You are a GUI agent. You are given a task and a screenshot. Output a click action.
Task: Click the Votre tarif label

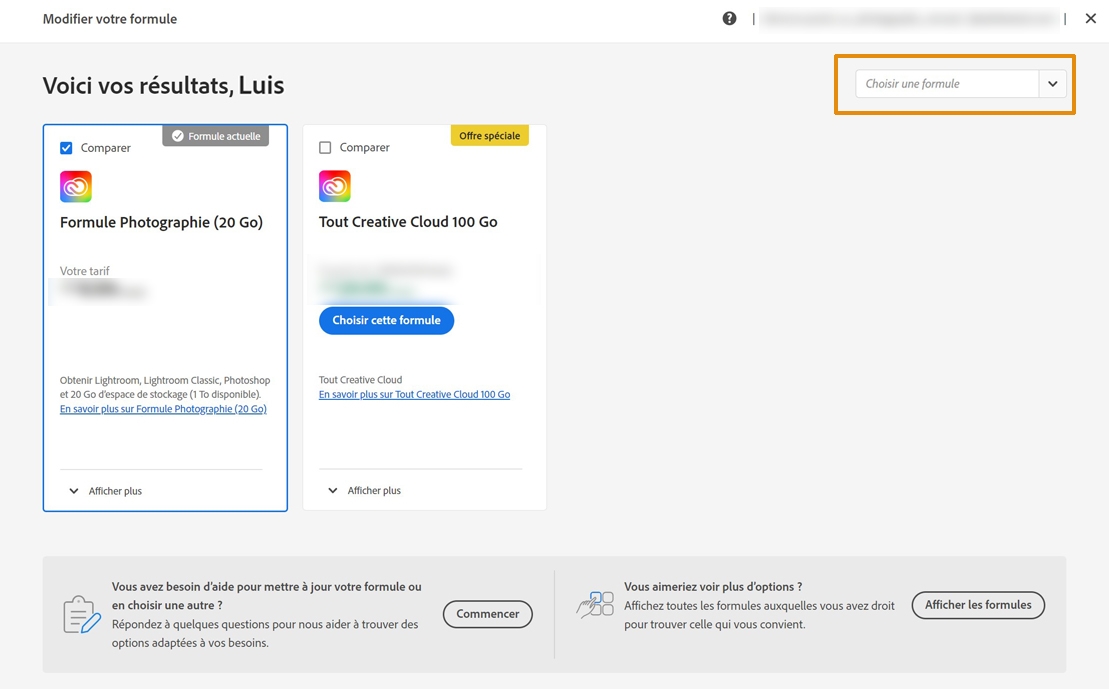(85, 271)
